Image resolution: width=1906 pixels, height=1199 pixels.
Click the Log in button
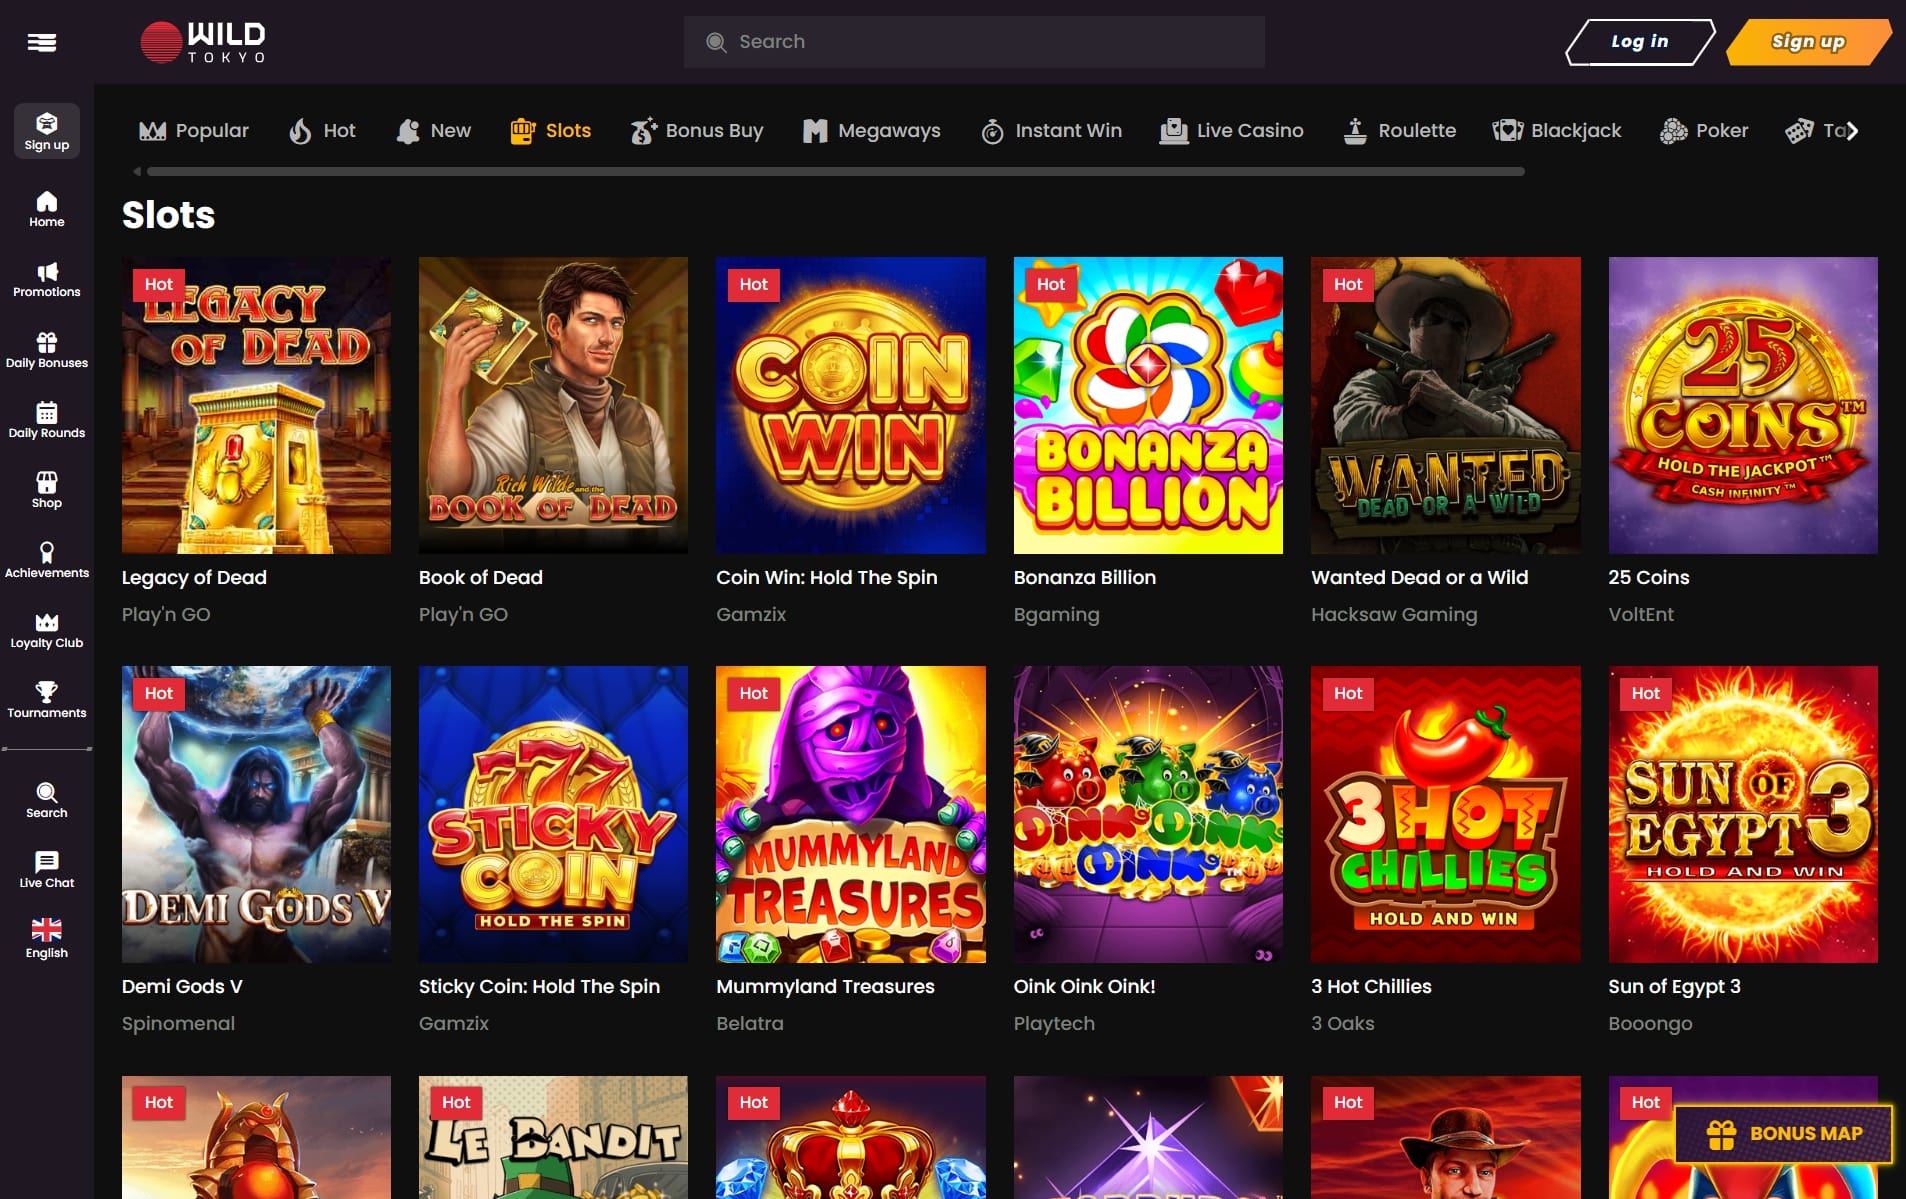pyautogui.click(x=1640, y=42)
